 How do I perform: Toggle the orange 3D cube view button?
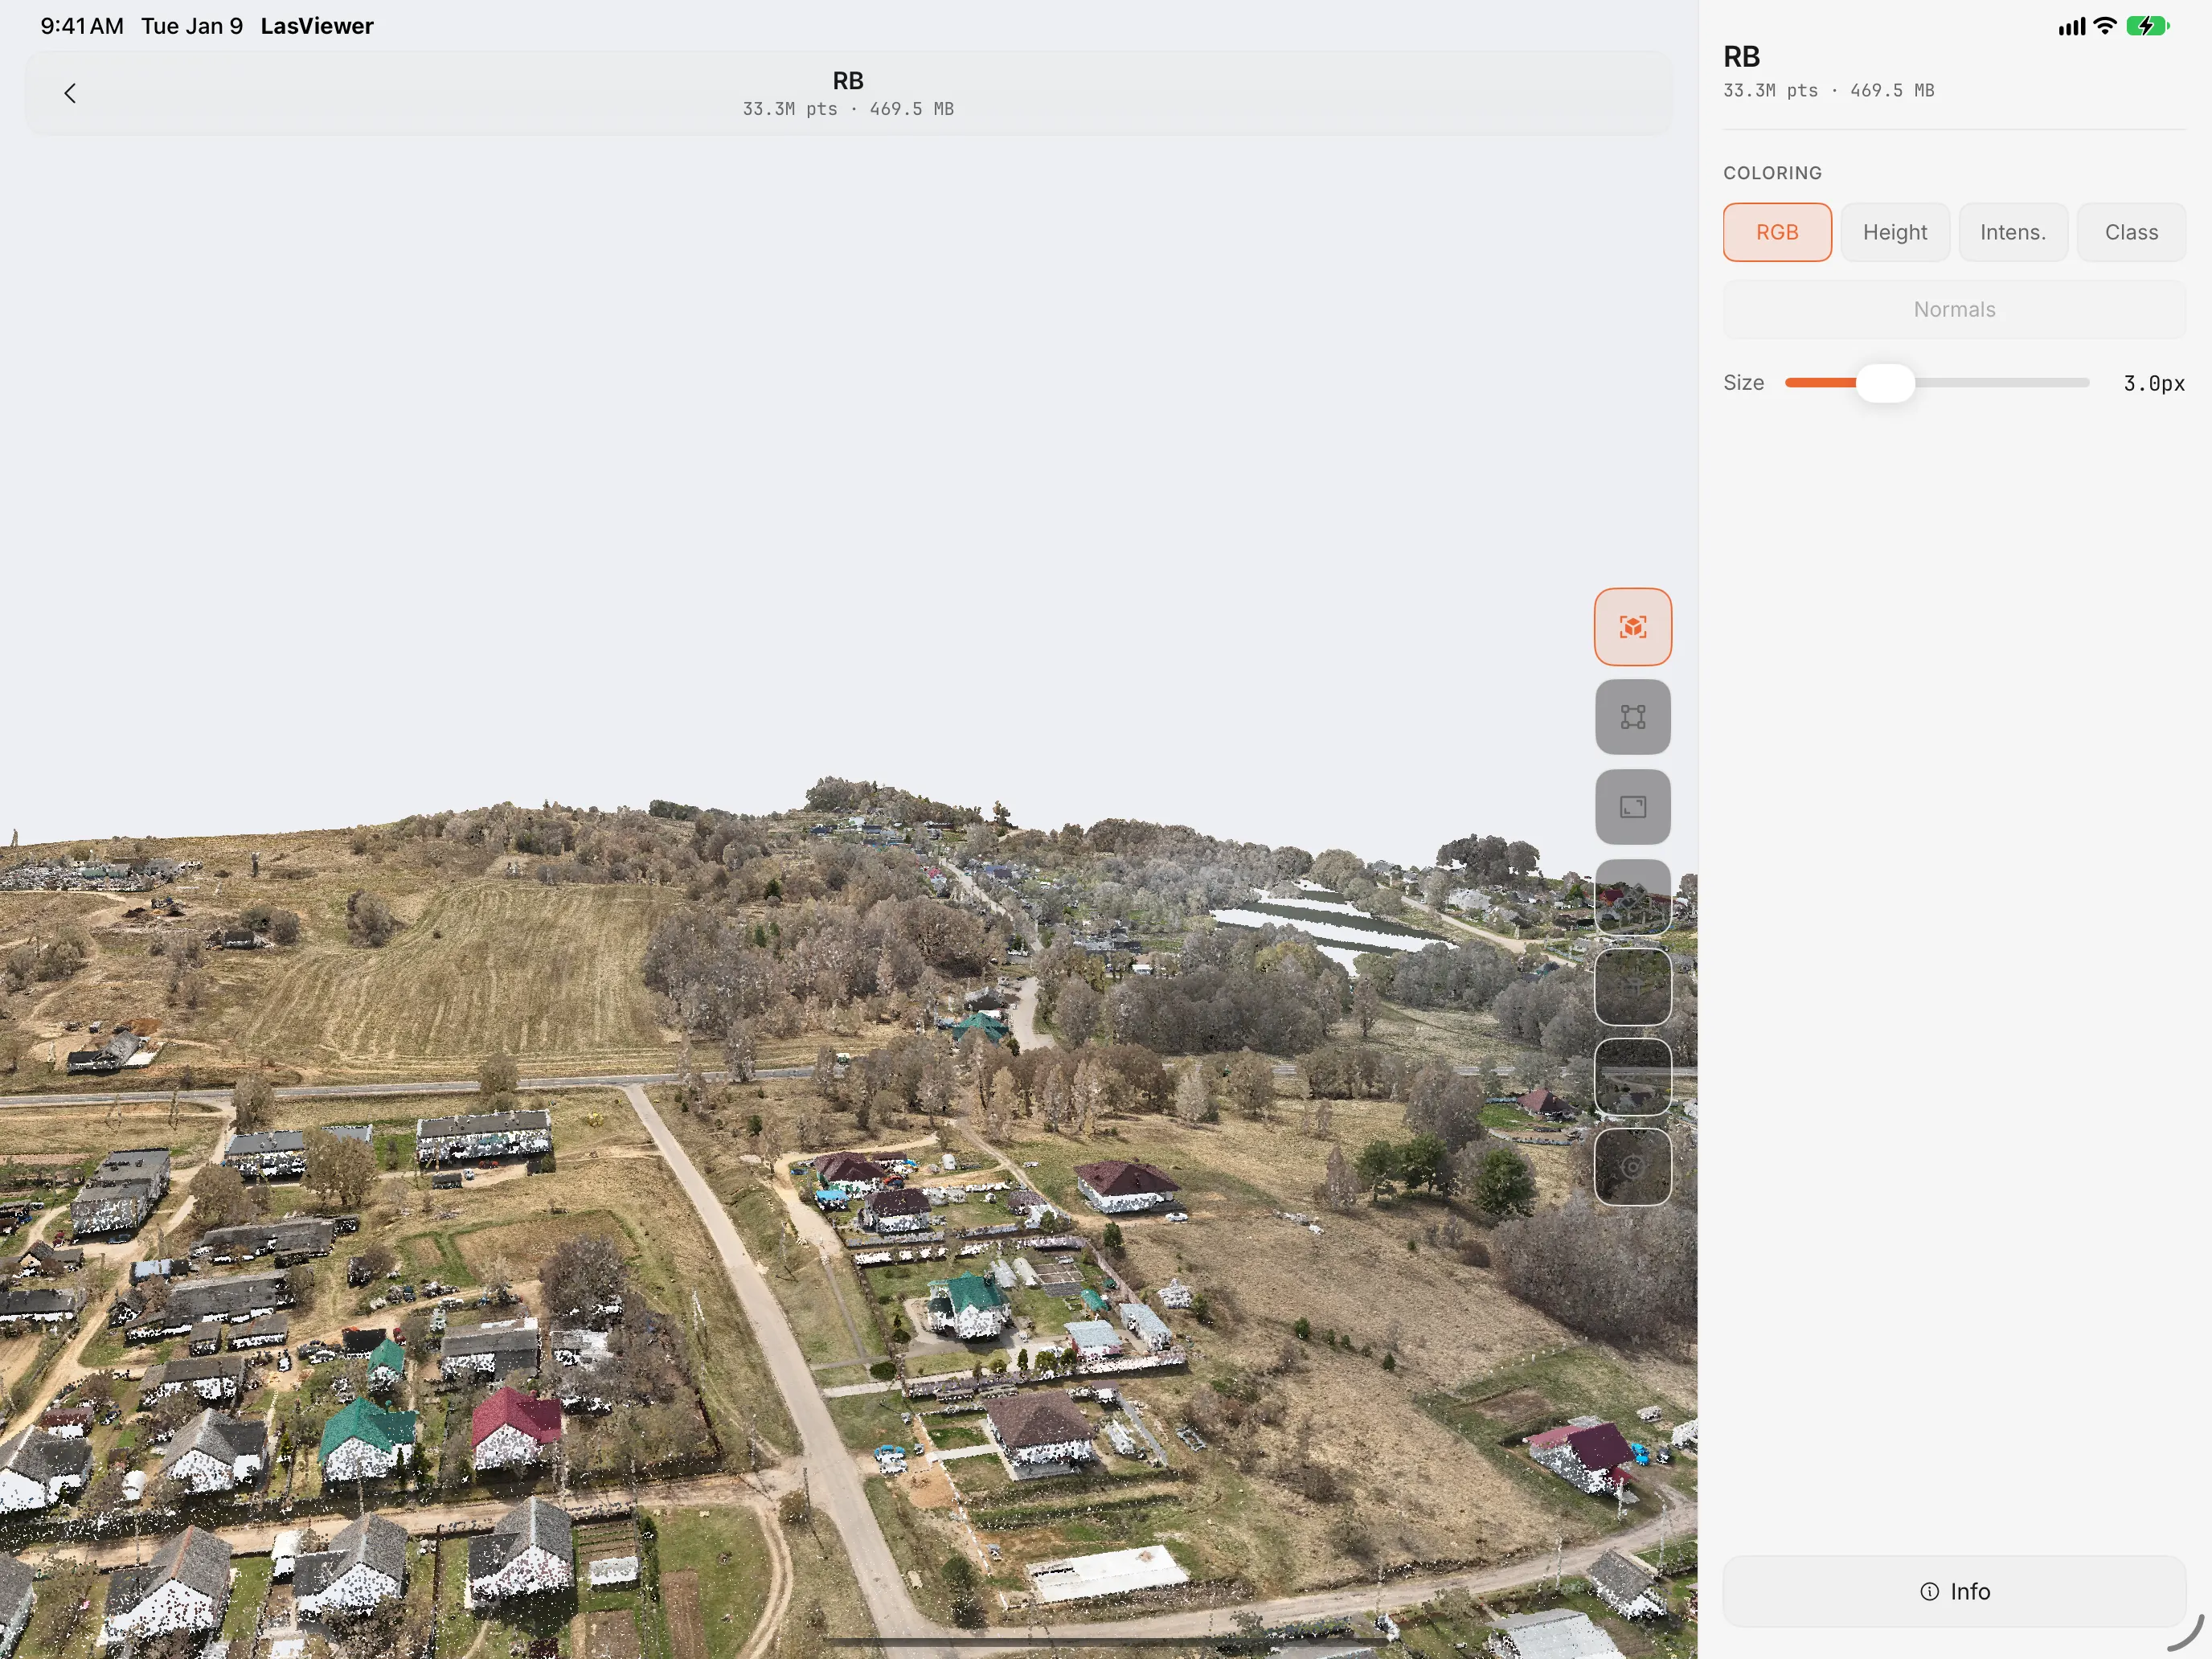point(1632,627)
